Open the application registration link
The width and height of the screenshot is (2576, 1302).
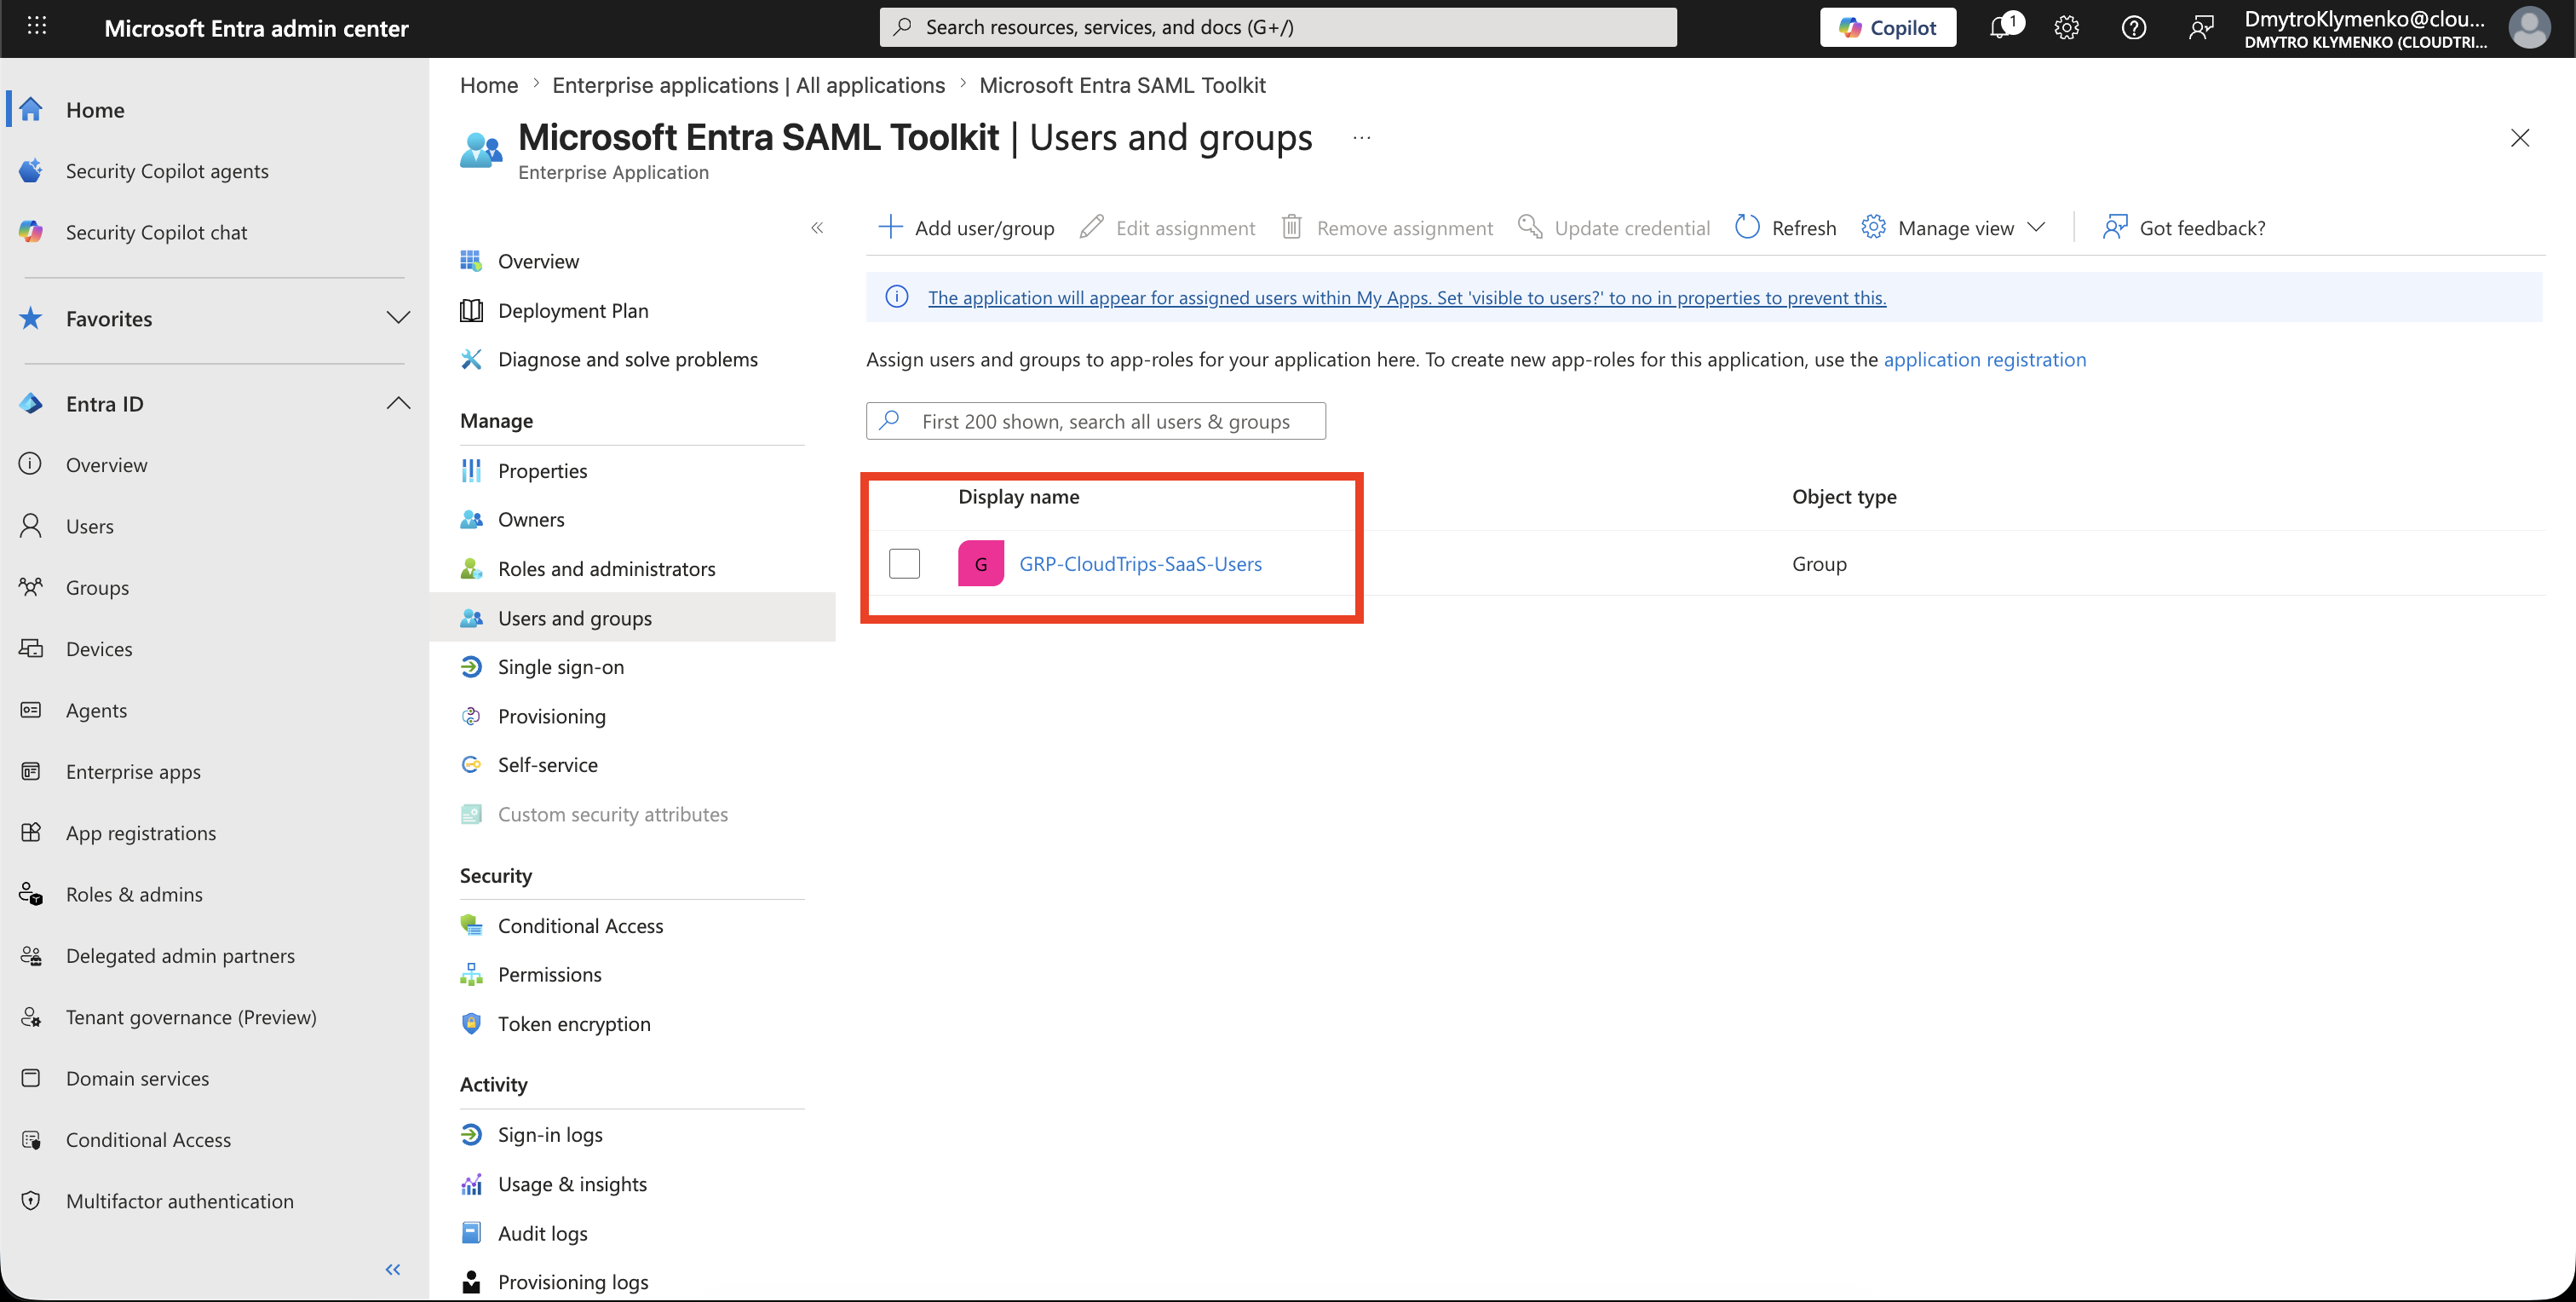click(1984, 359)
